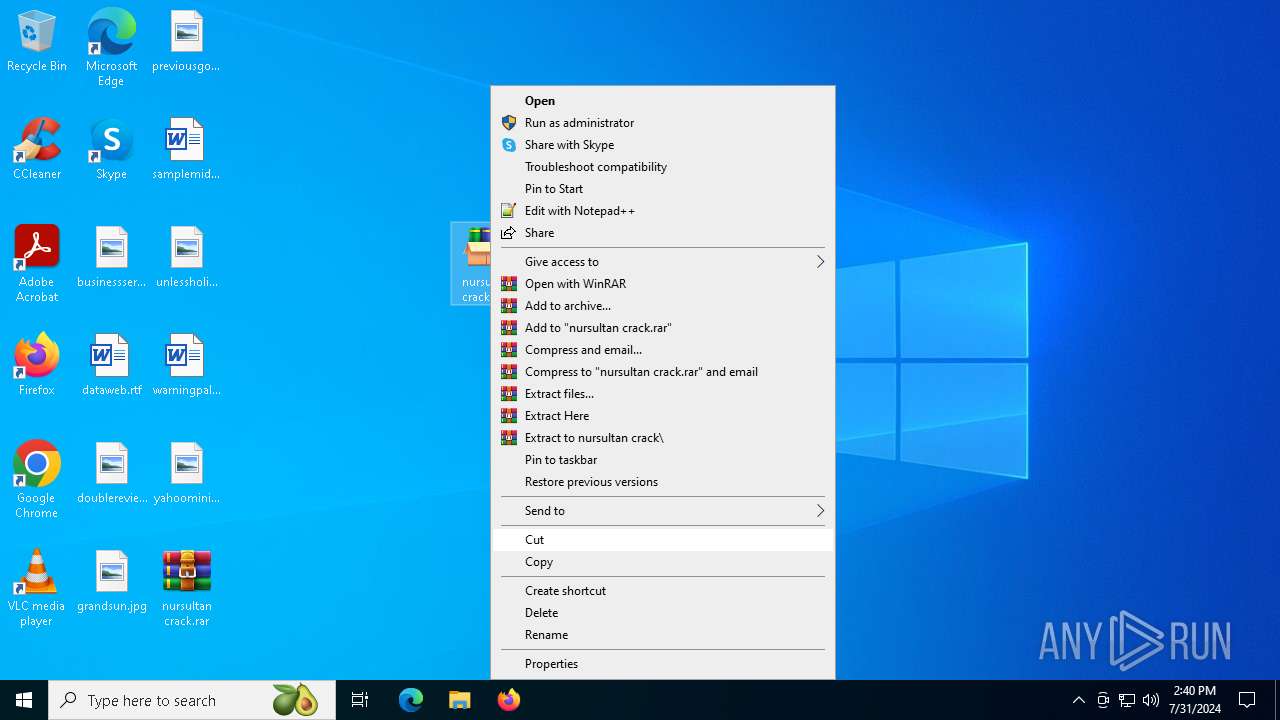Select the VLC media player shortcut
The height and width of the screenshot is (720, 1280).
(x=37, y=588)
